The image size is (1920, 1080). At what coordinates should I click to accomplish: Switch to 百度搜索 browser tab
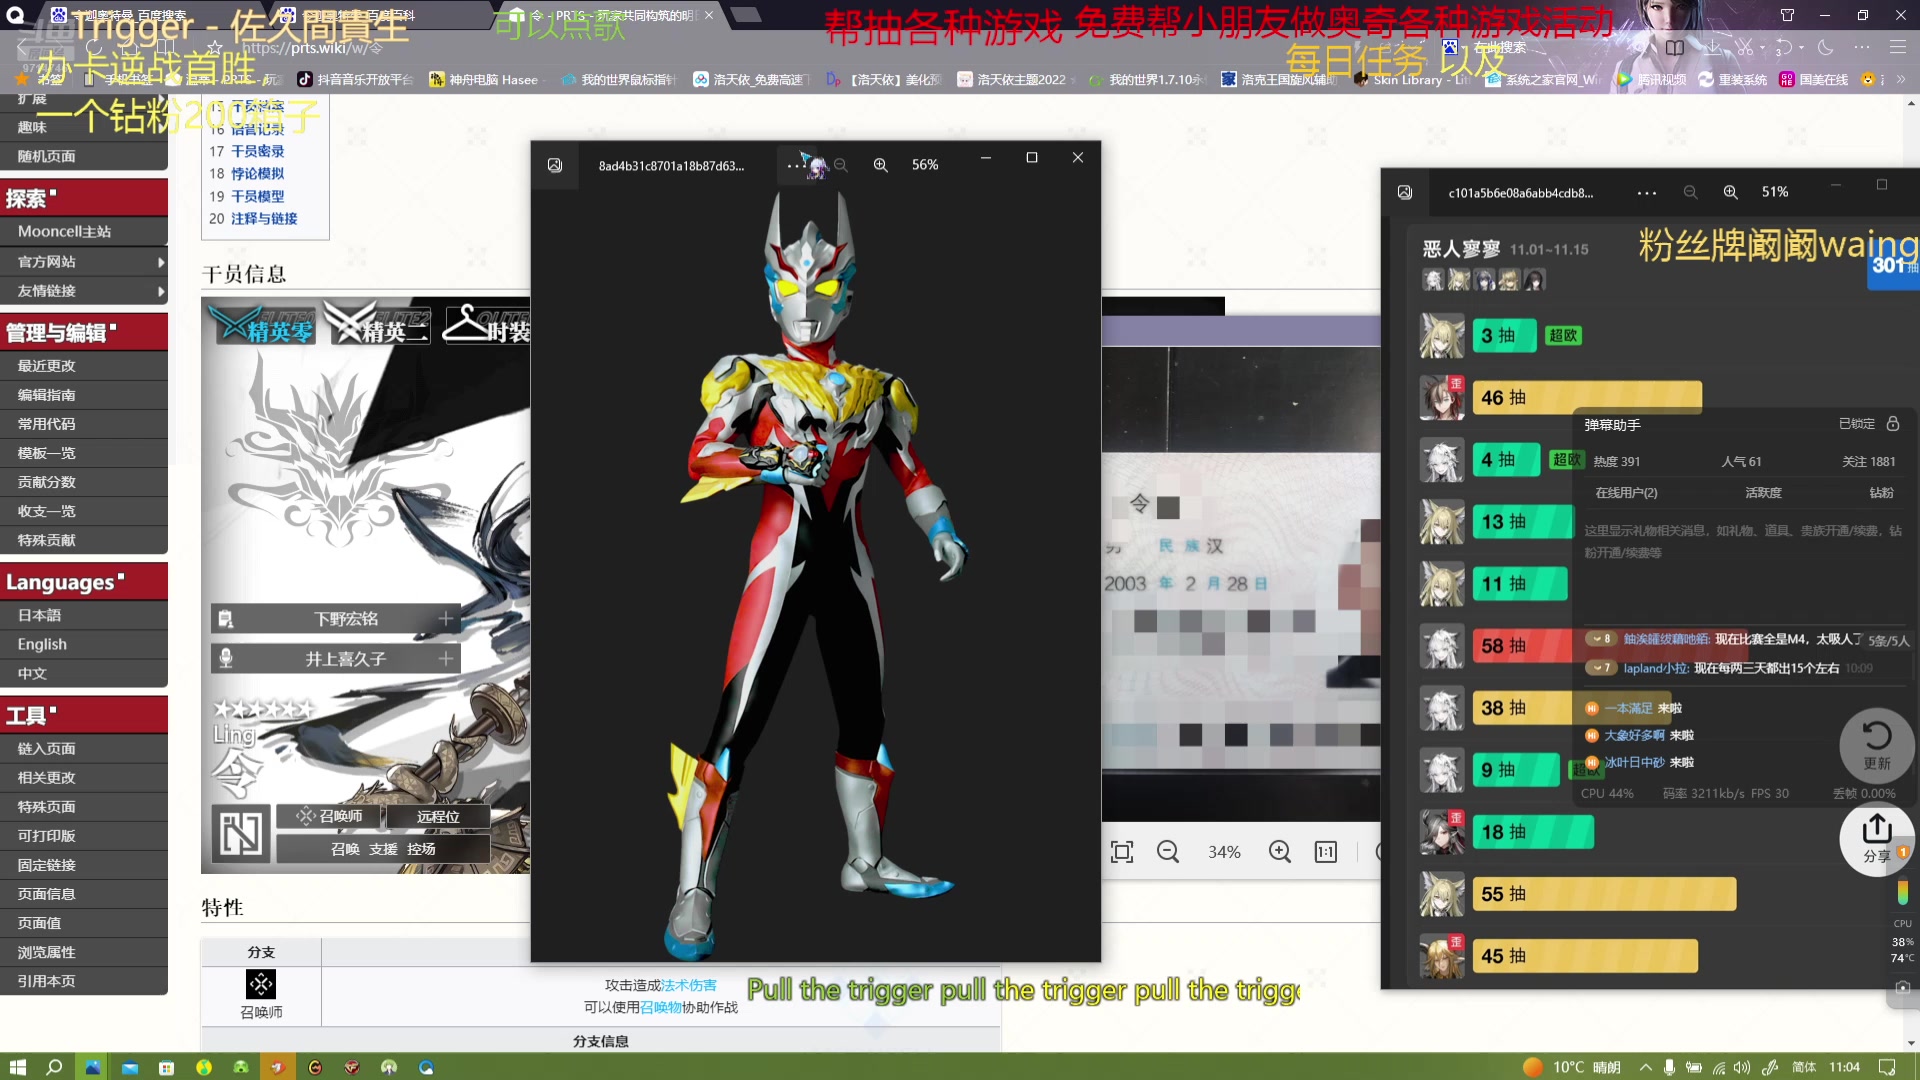(150, 15)
